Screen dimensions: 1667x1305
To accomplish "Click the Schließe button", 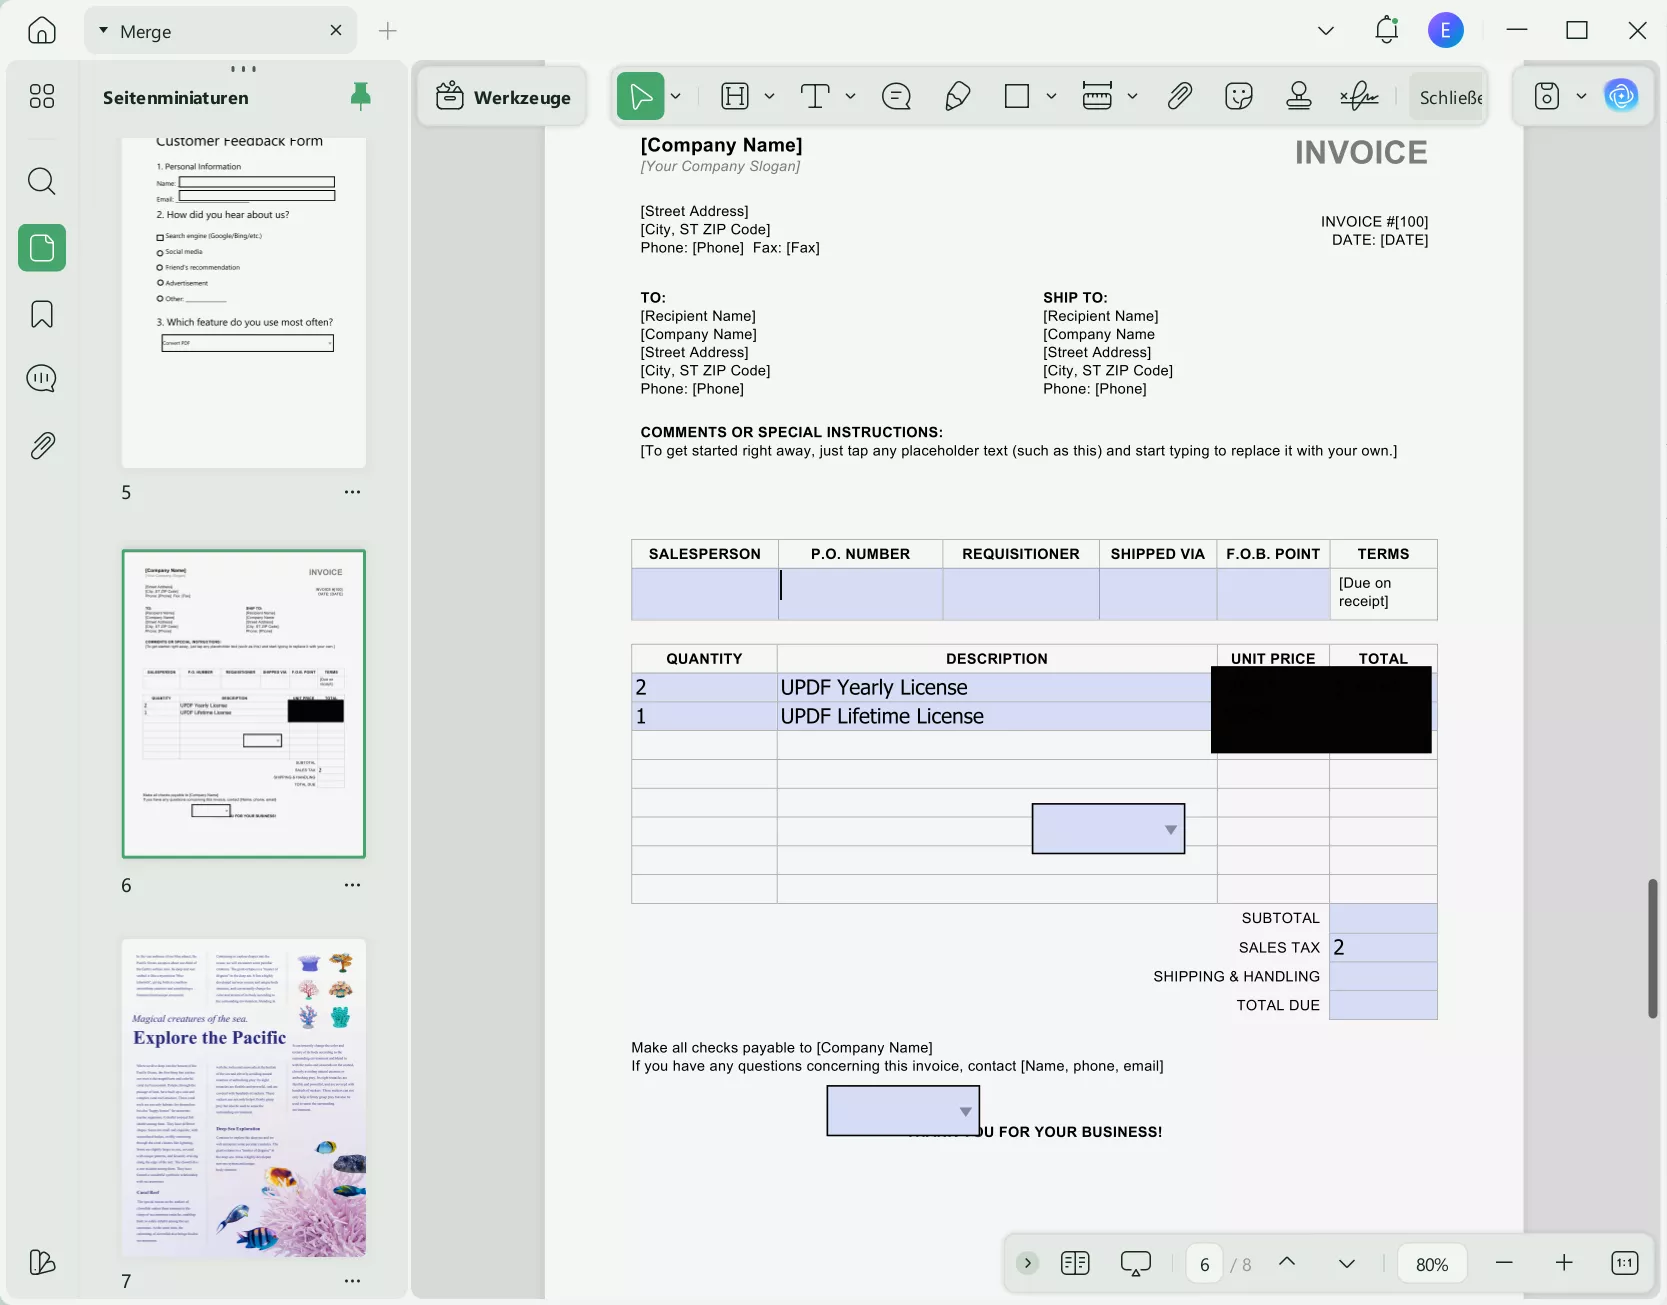I will pos(1448,96).
